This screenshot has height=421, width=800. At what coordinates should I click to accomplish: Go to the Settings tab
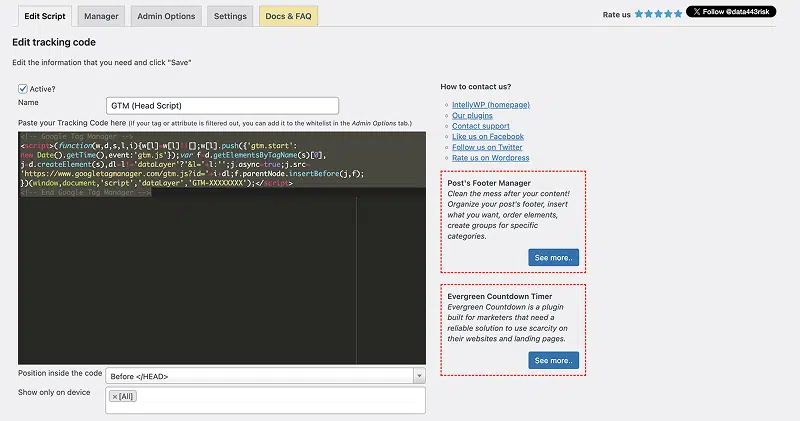[230, 16]
